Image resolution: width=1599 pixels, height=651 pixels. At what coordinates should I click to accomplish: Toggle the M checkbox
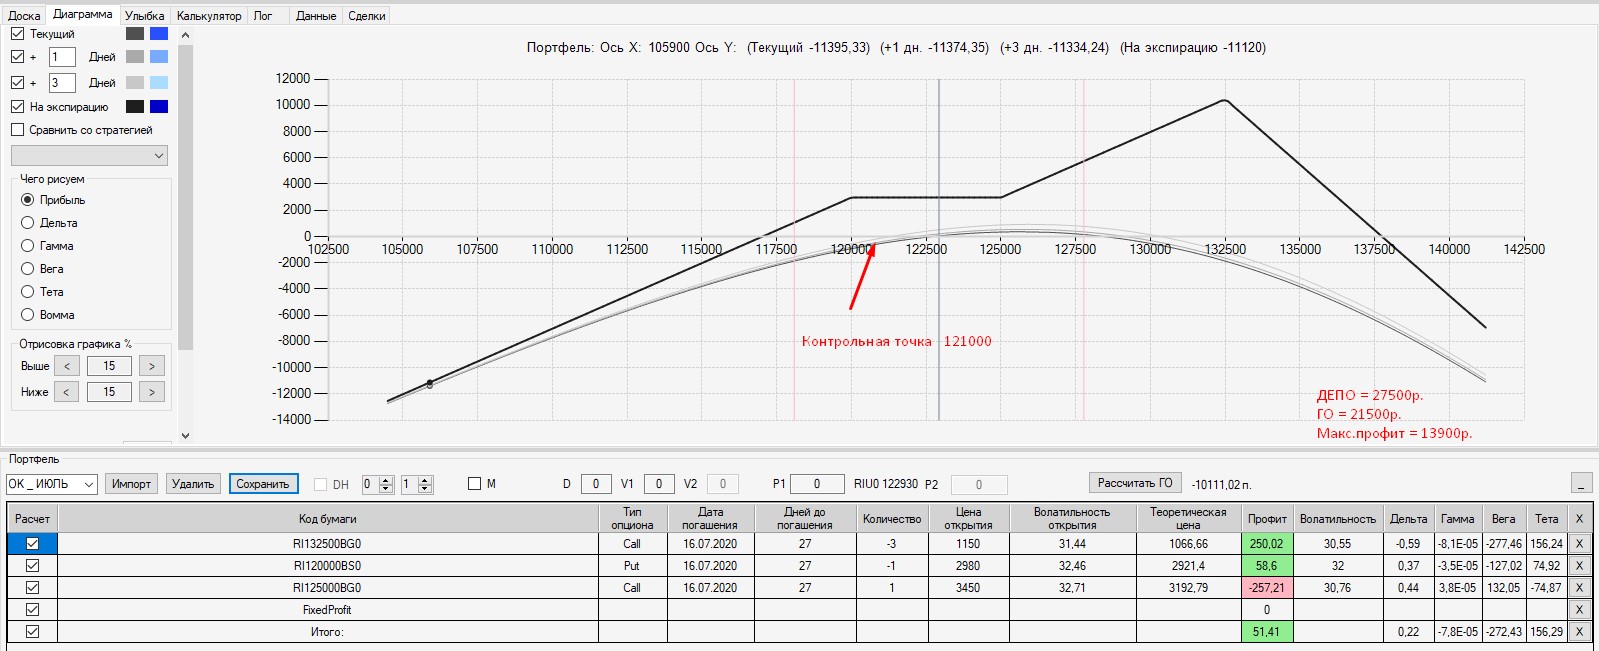(475, 484)
